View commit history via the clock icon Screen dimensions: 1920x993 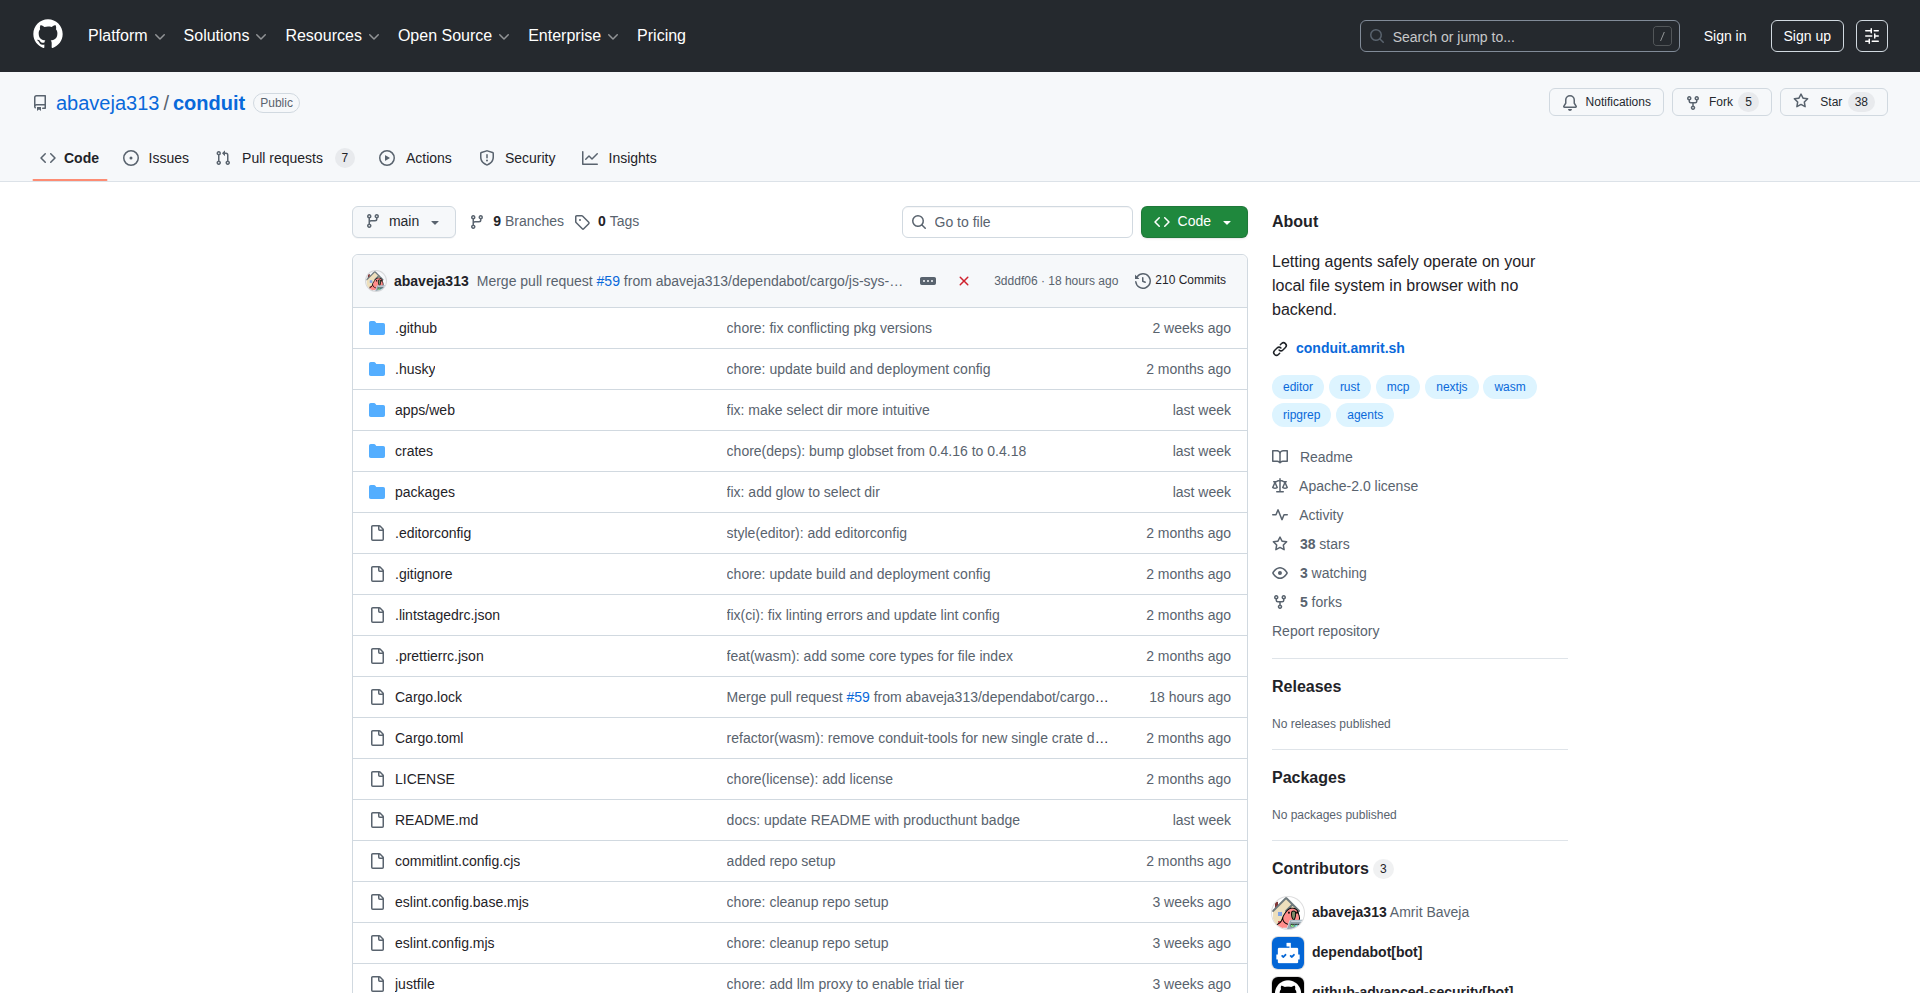[x=1144, y=281]
